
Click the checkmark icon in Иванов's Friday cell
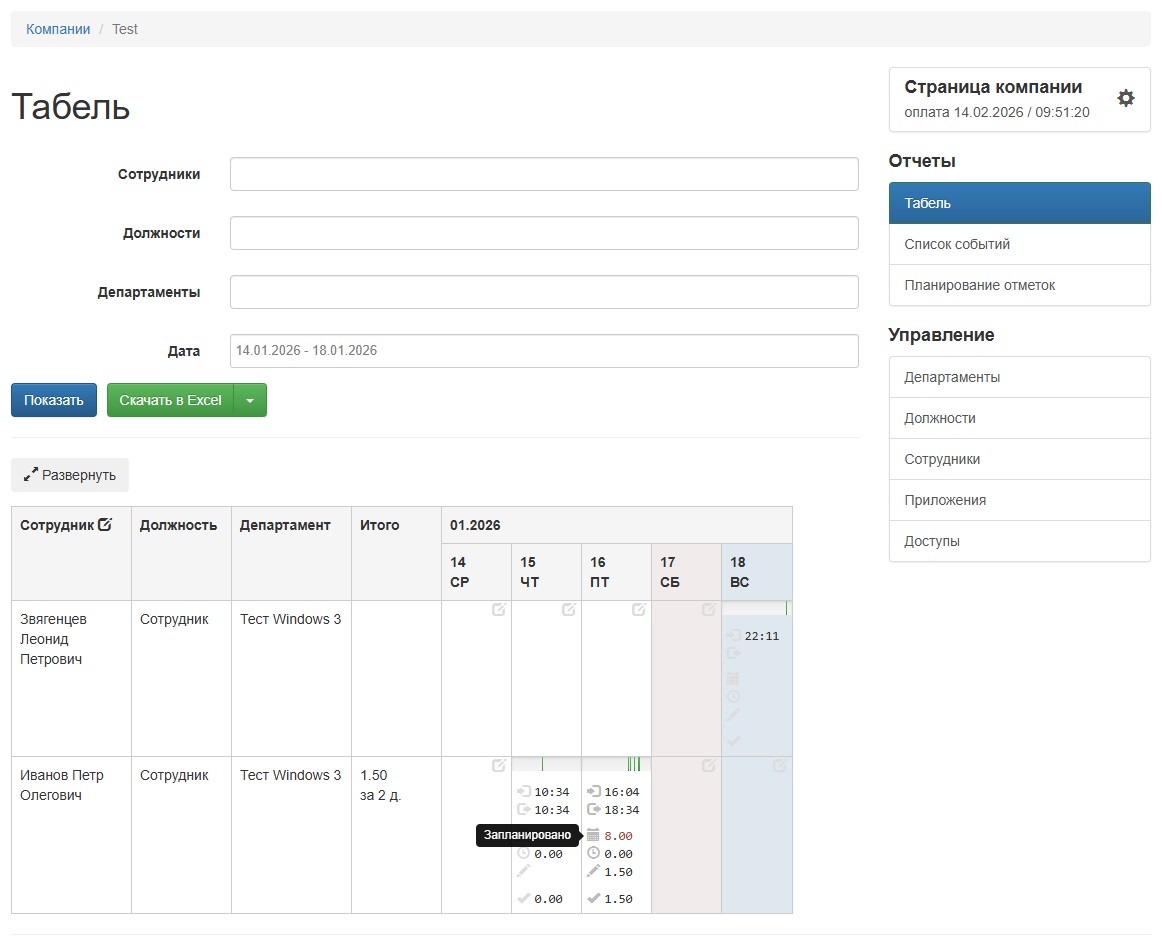point(593,899)
